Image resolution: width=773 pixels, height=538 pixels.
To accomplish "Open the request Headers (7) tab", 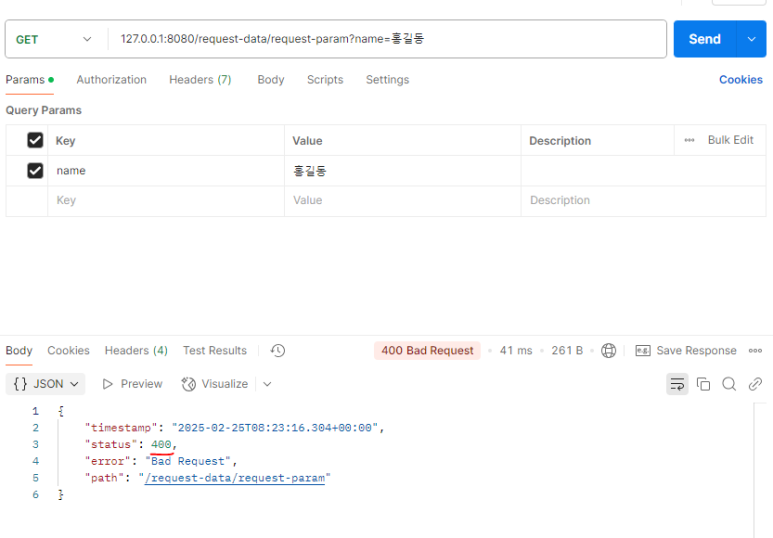I will pos(200,79).
